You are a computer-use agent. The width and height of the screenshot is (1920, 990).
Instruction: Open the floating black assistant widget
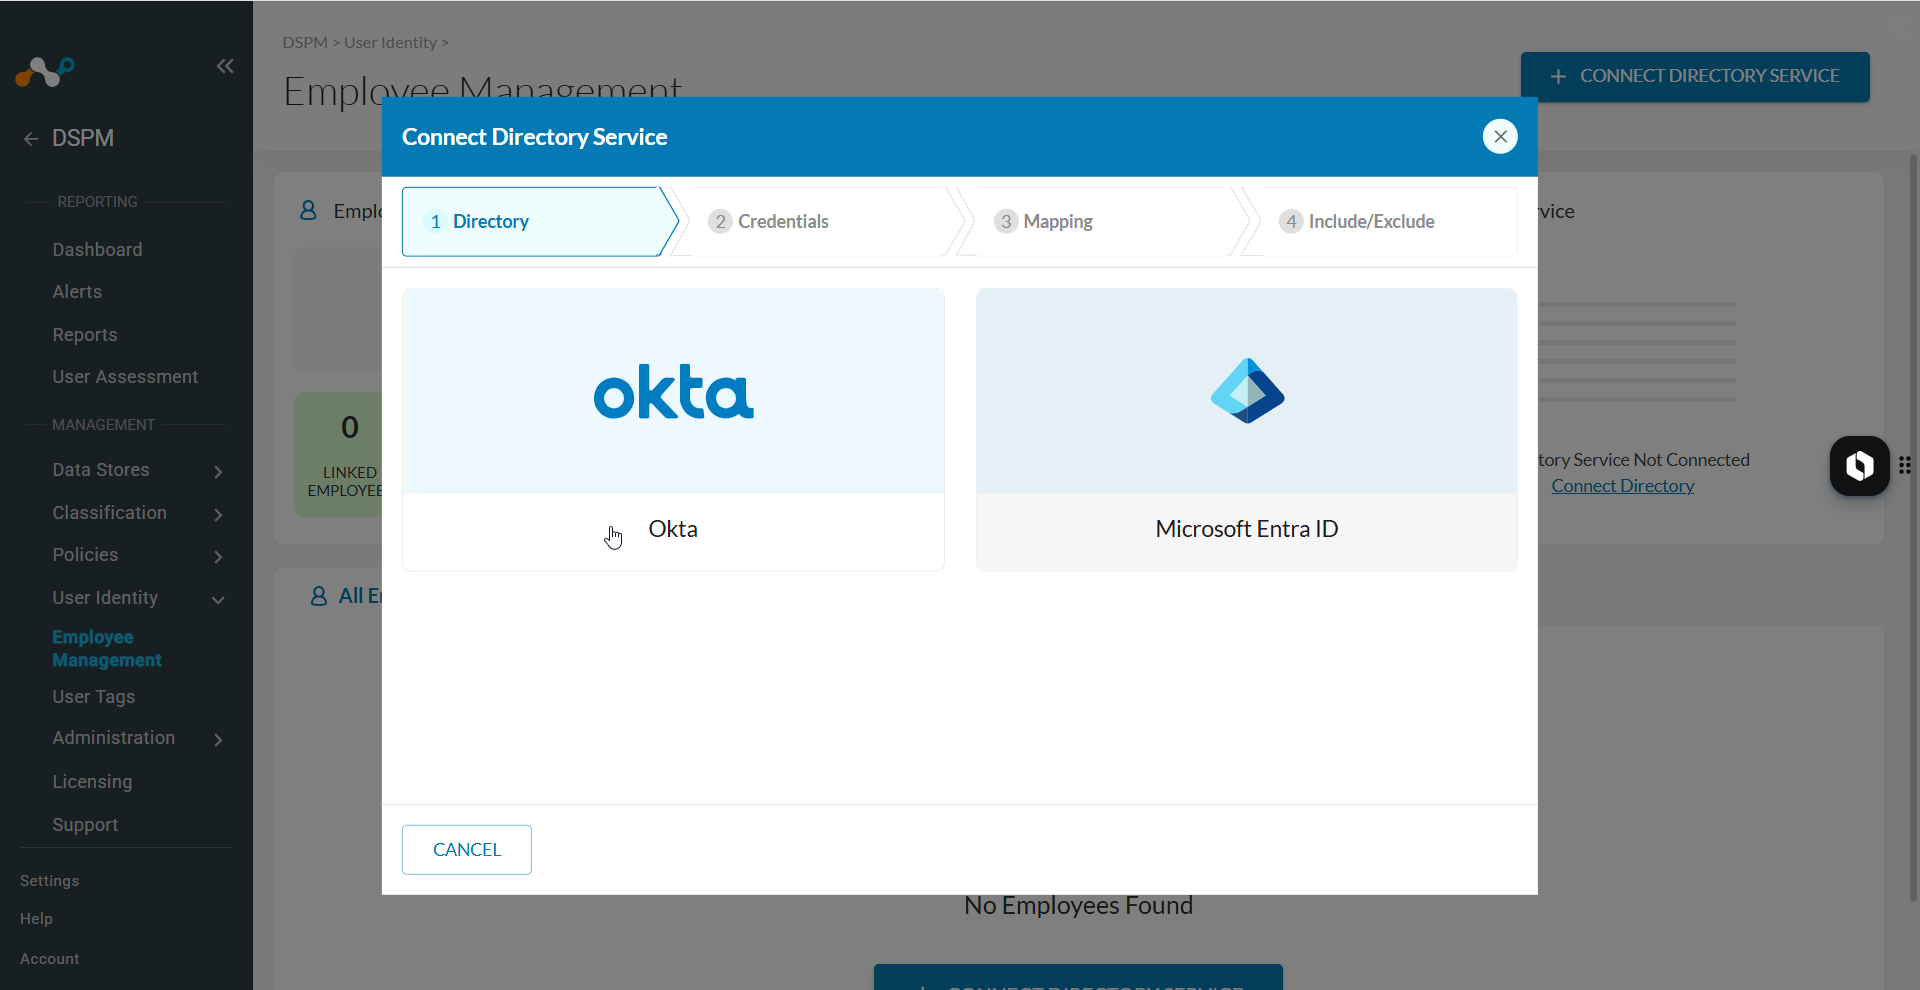coord(1859,466)
